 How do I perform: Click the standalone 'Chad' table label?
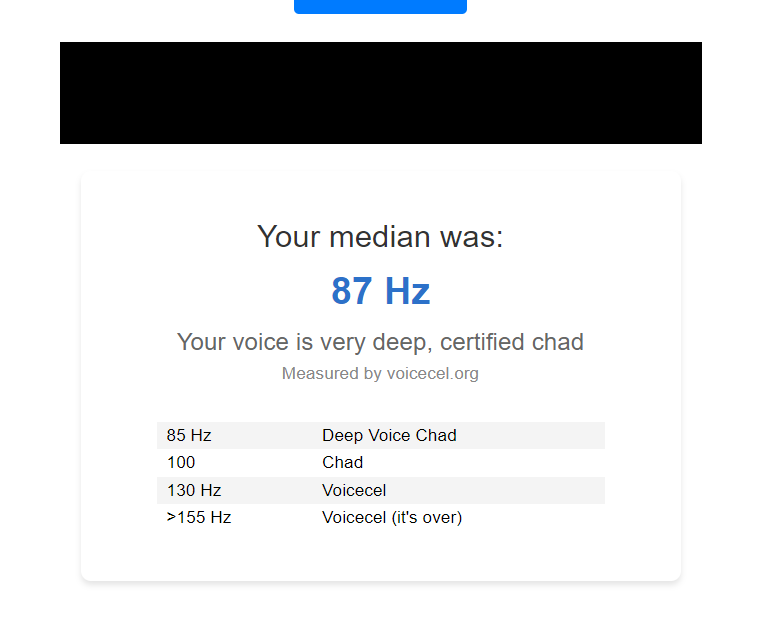click(x=343, y=463)
